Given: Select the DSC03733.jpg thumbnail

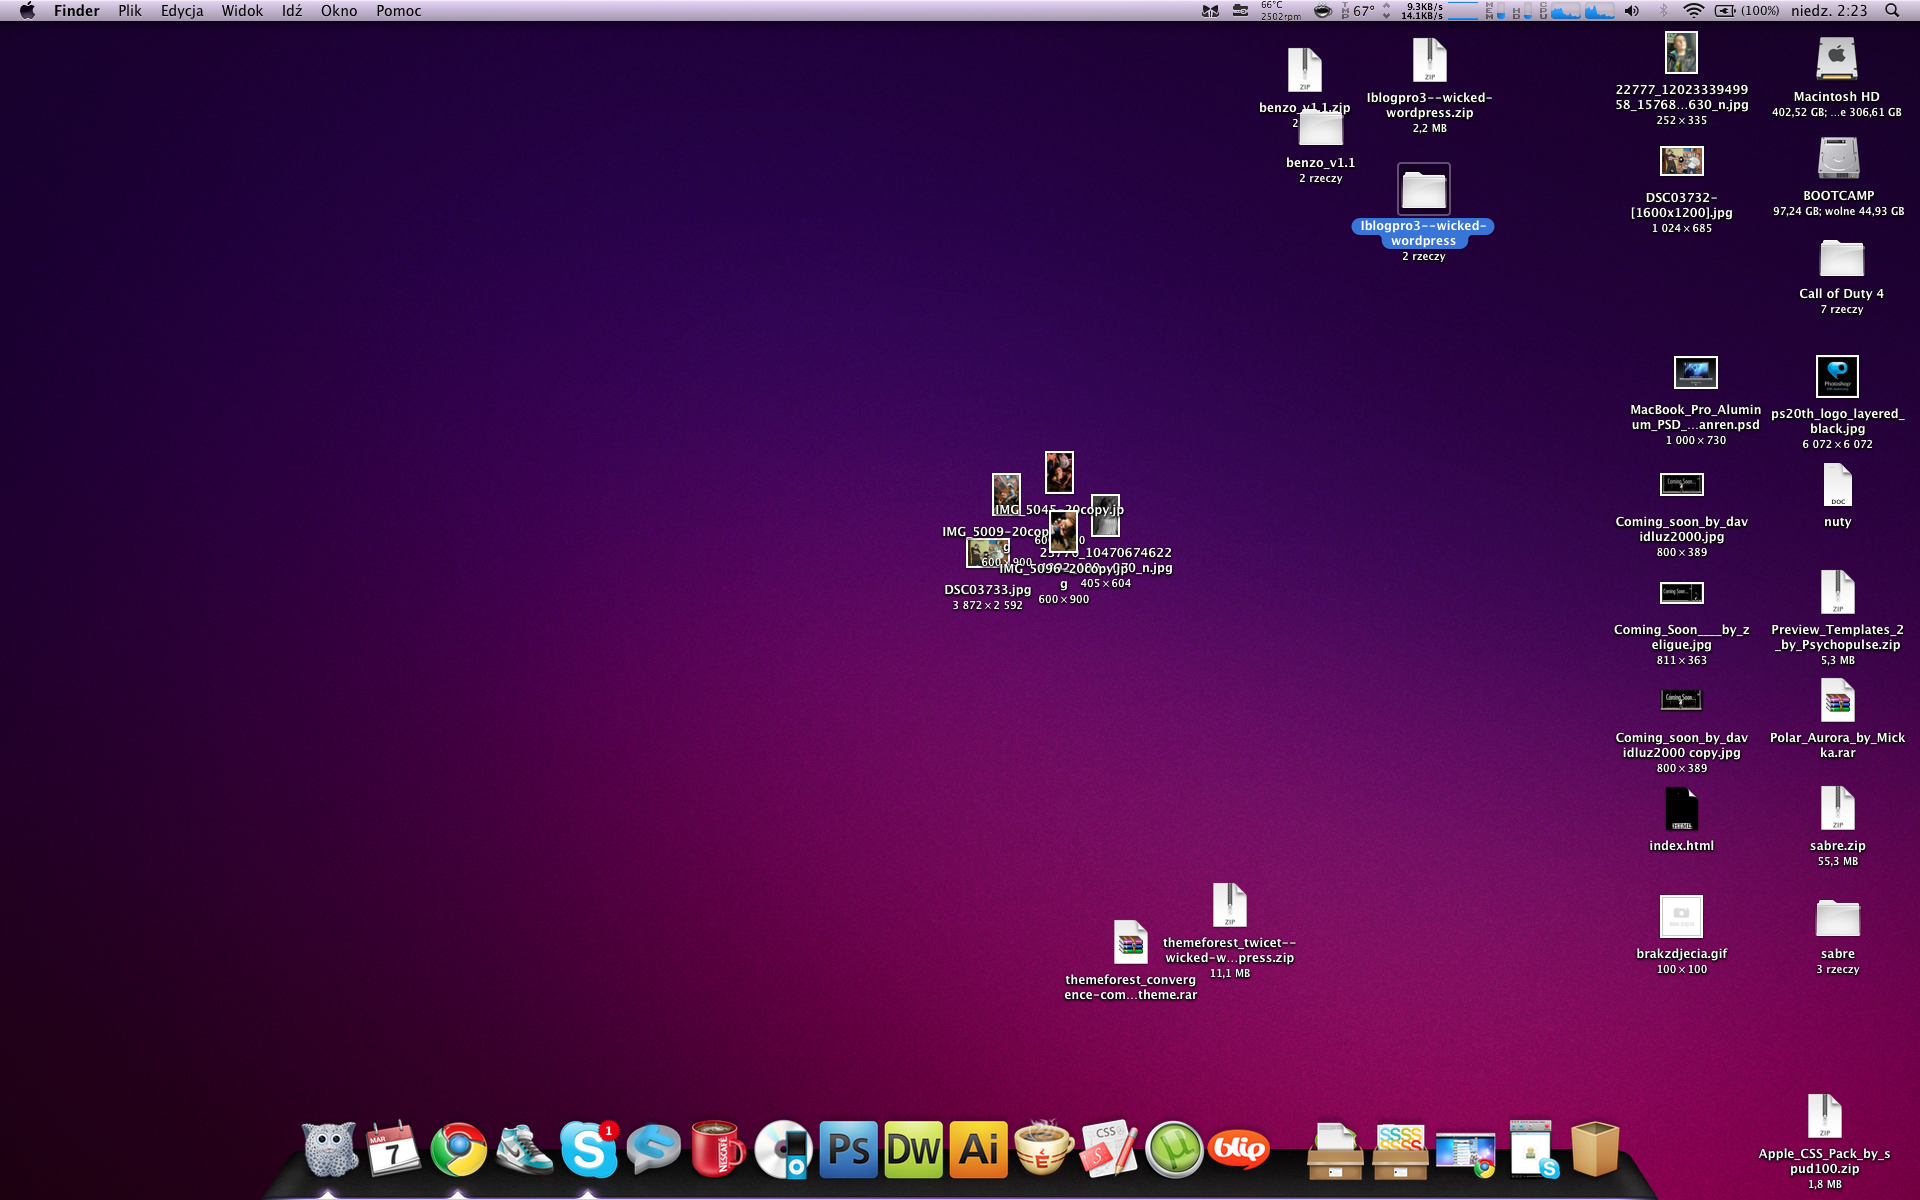Looking at the screenshot, I should [987, 553].
